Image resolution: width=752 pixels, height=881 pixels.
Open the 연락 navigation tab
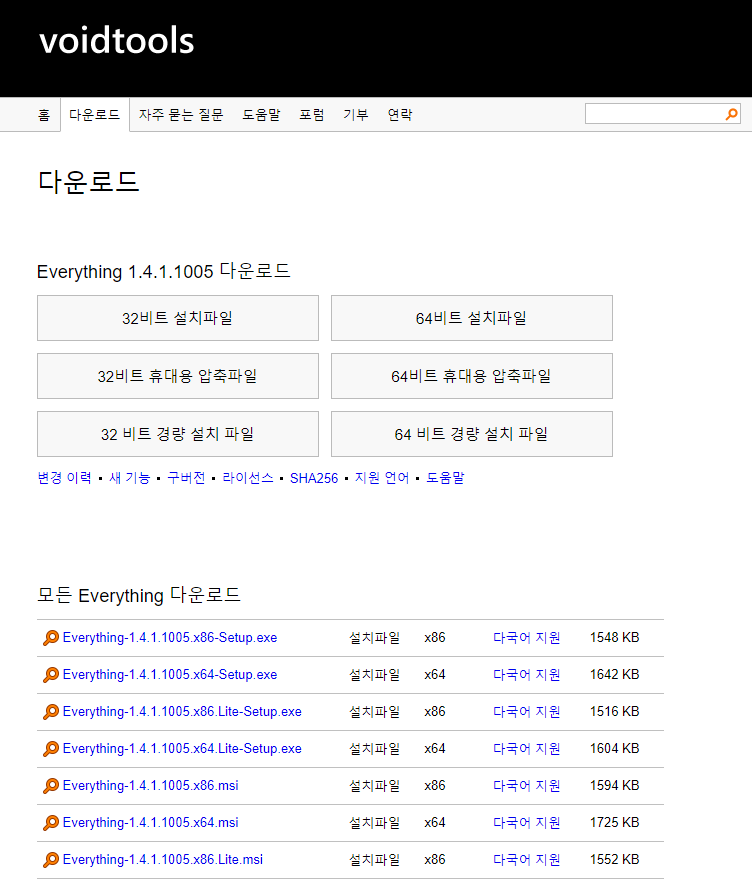click(x=400, y=115)
